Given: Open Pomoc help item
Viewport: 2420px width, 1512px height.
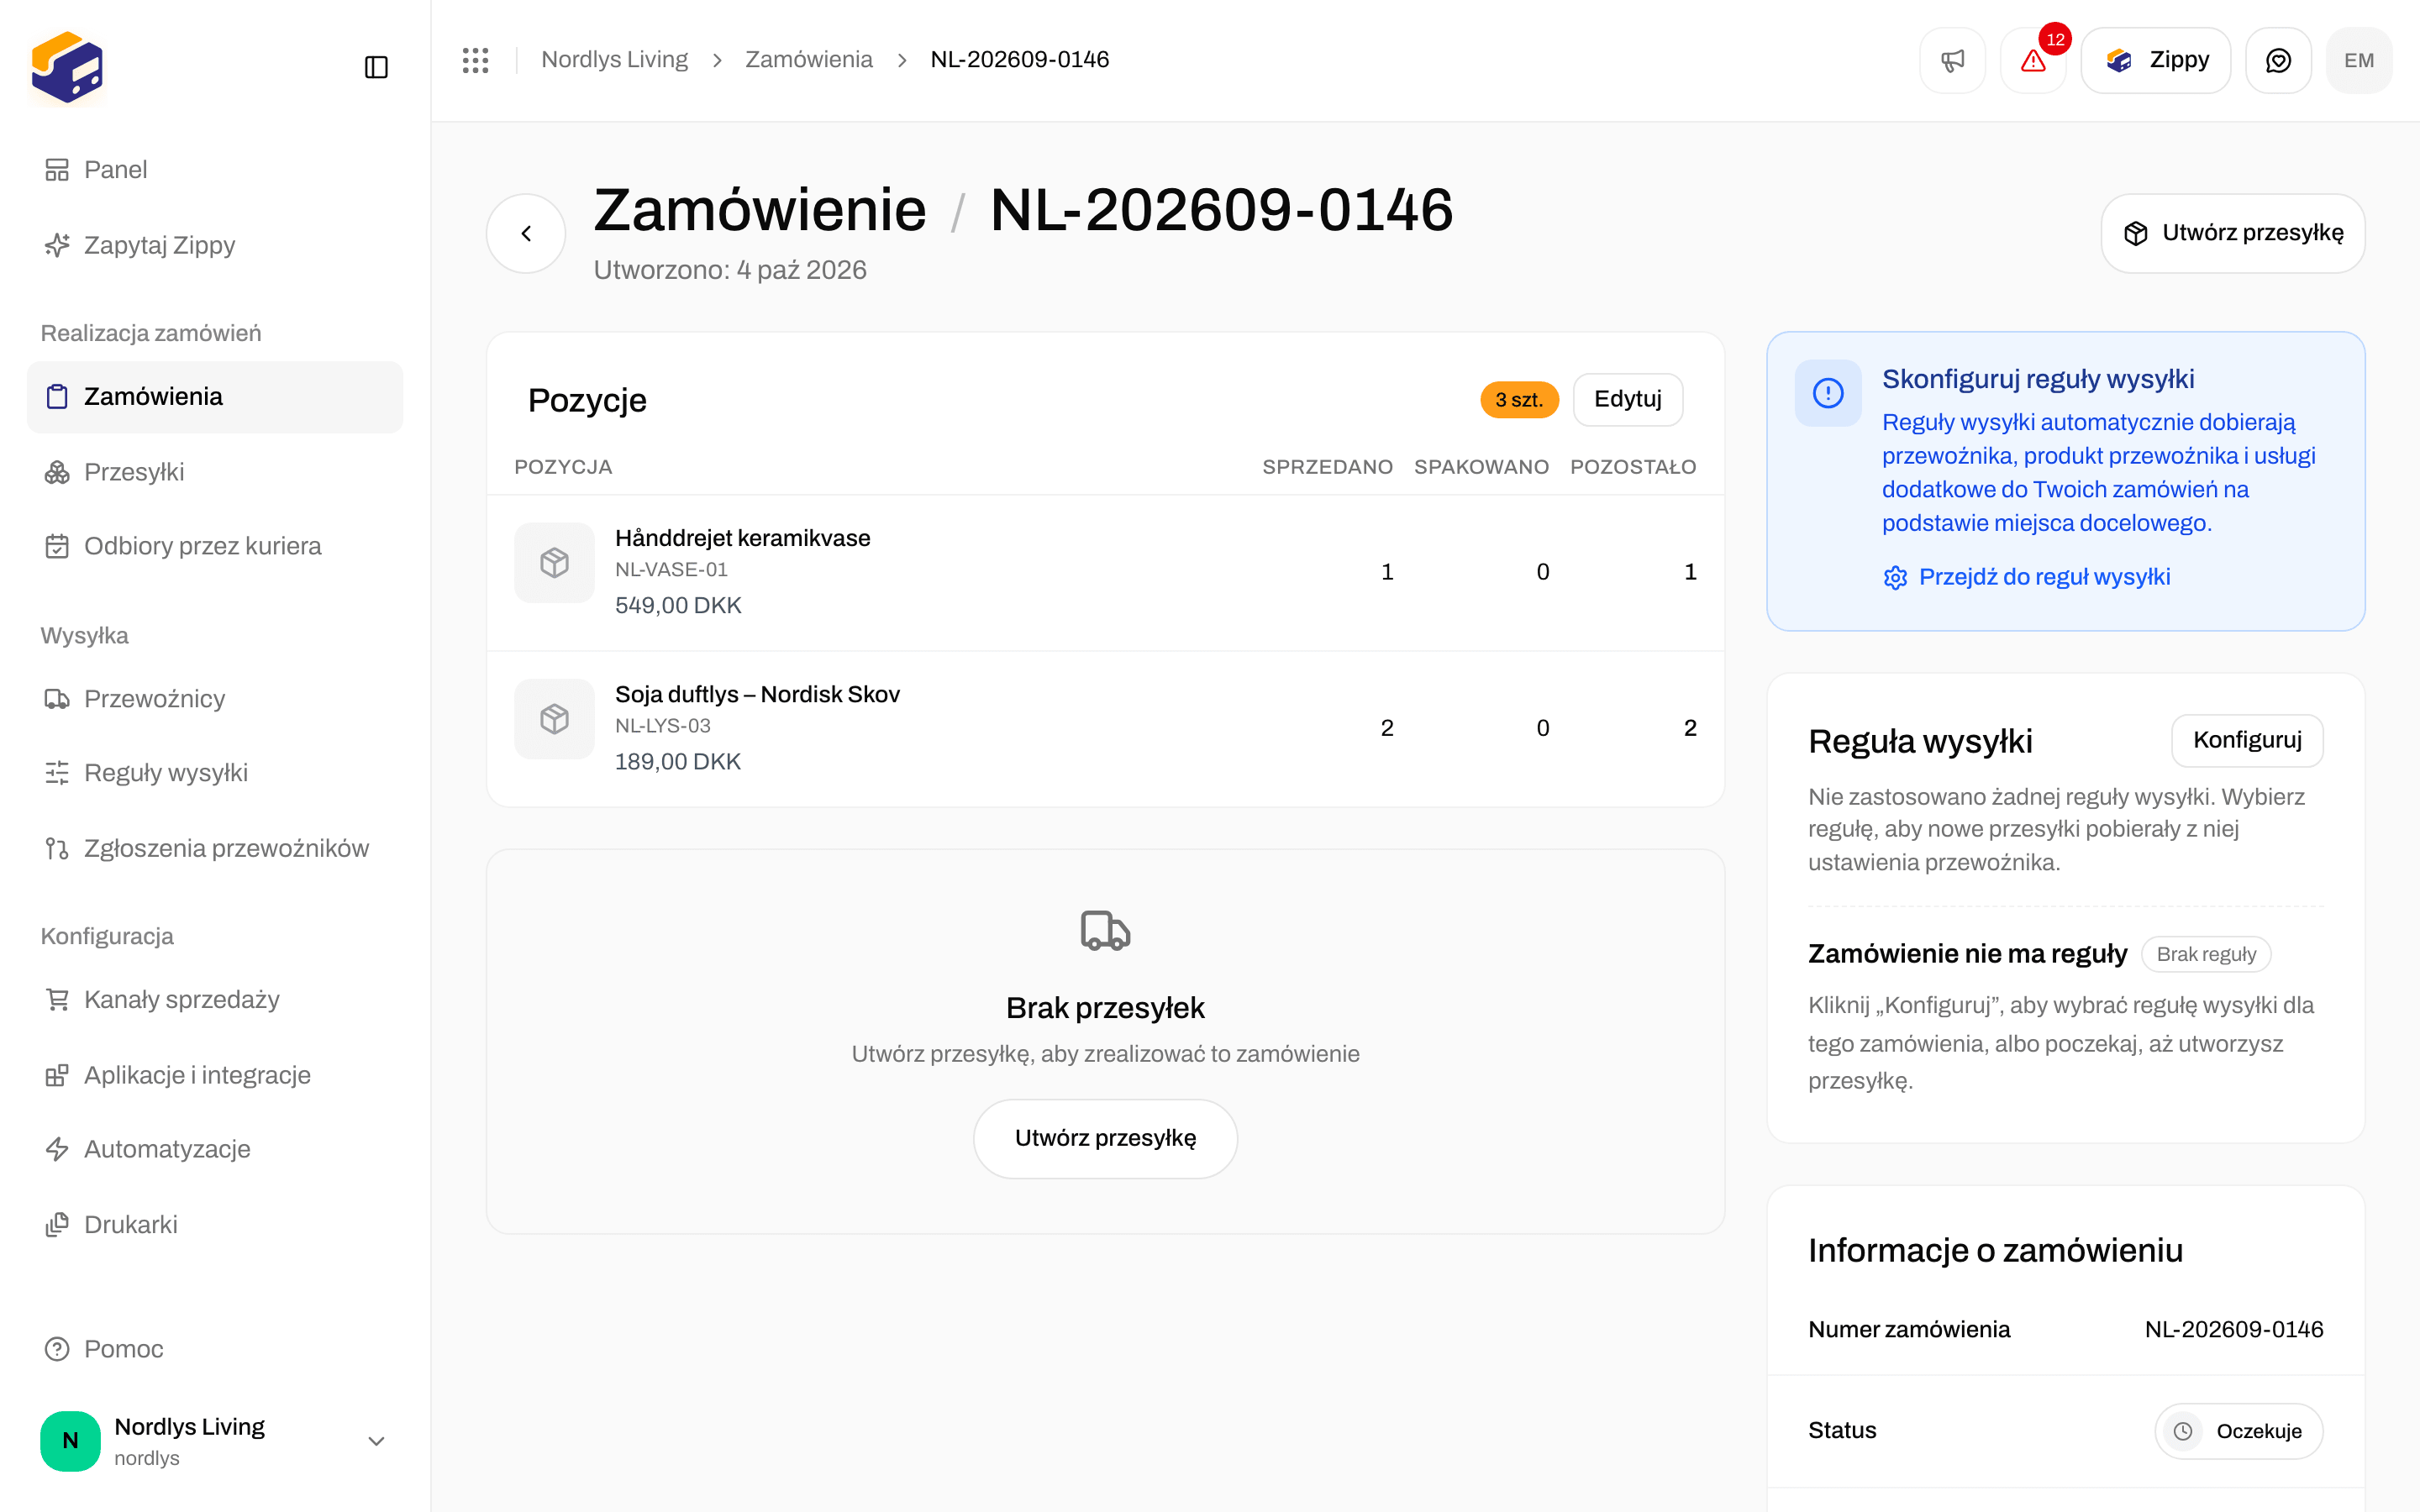Looking at the screenshot, I should pos(215,1349).
